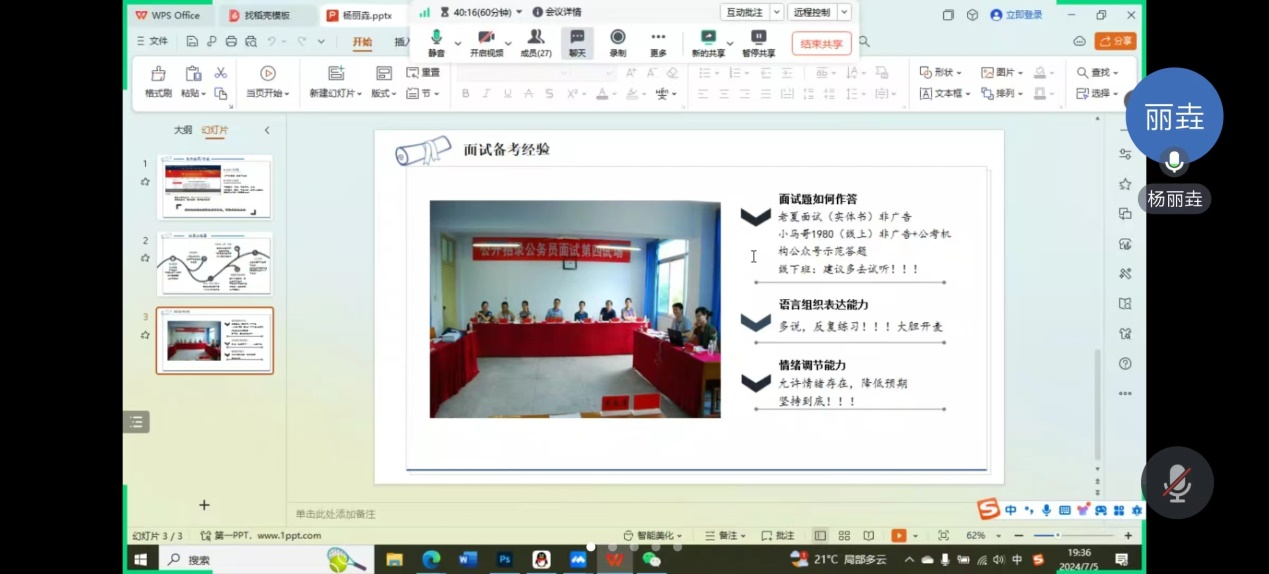Switch to slide sorter grid view

pos(844,536)
